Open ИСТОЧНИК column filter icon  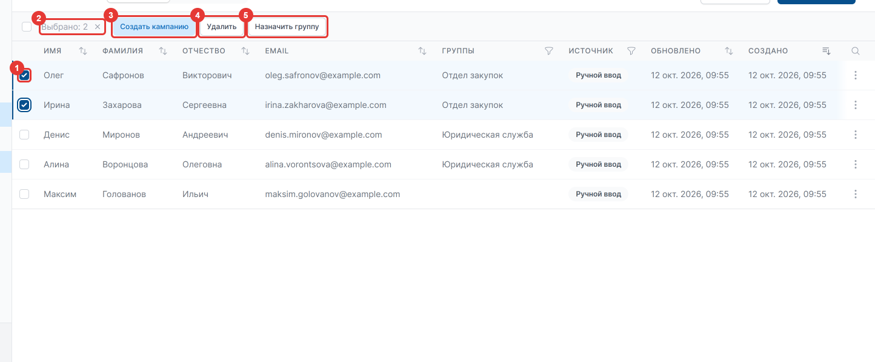click(x=631, y=51)
